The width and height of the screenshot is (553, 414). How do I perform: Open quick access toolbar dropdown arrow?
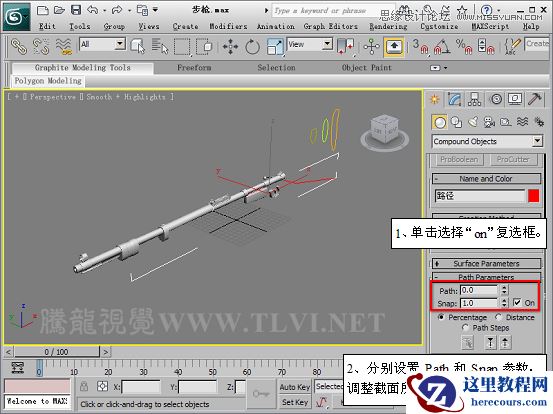coord(155,10)
